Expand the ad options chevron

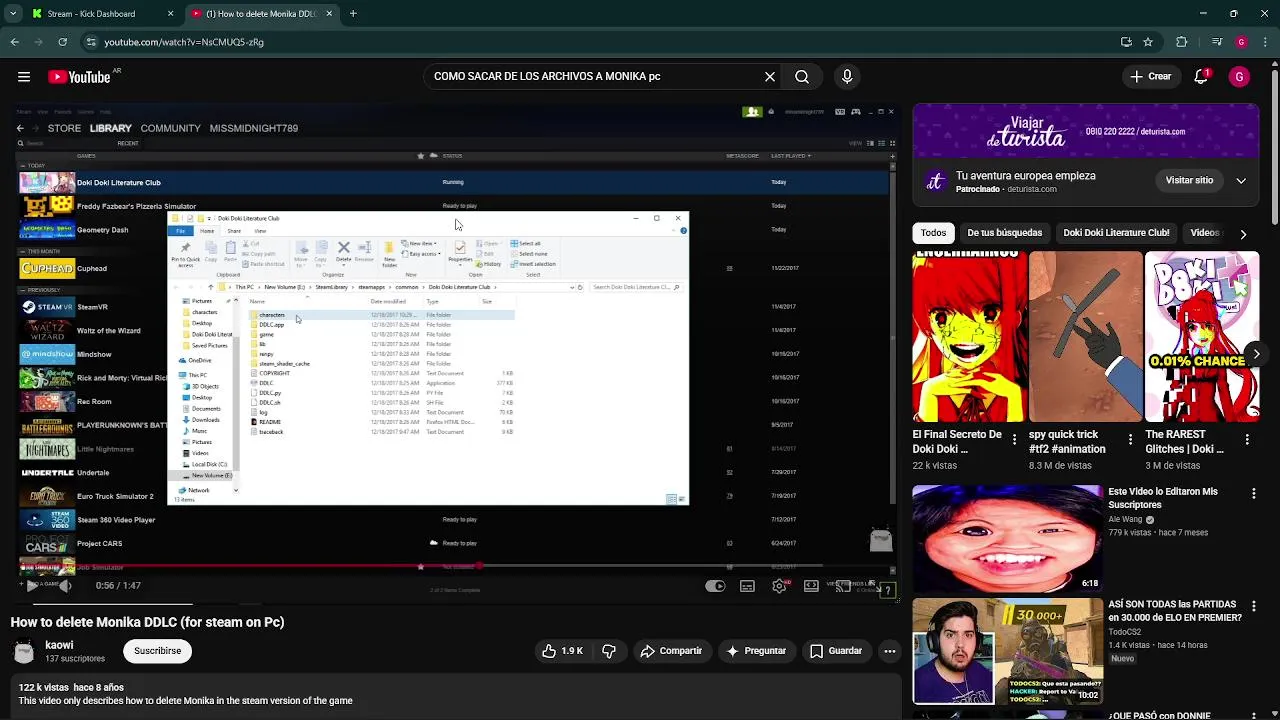[1241, 181]
